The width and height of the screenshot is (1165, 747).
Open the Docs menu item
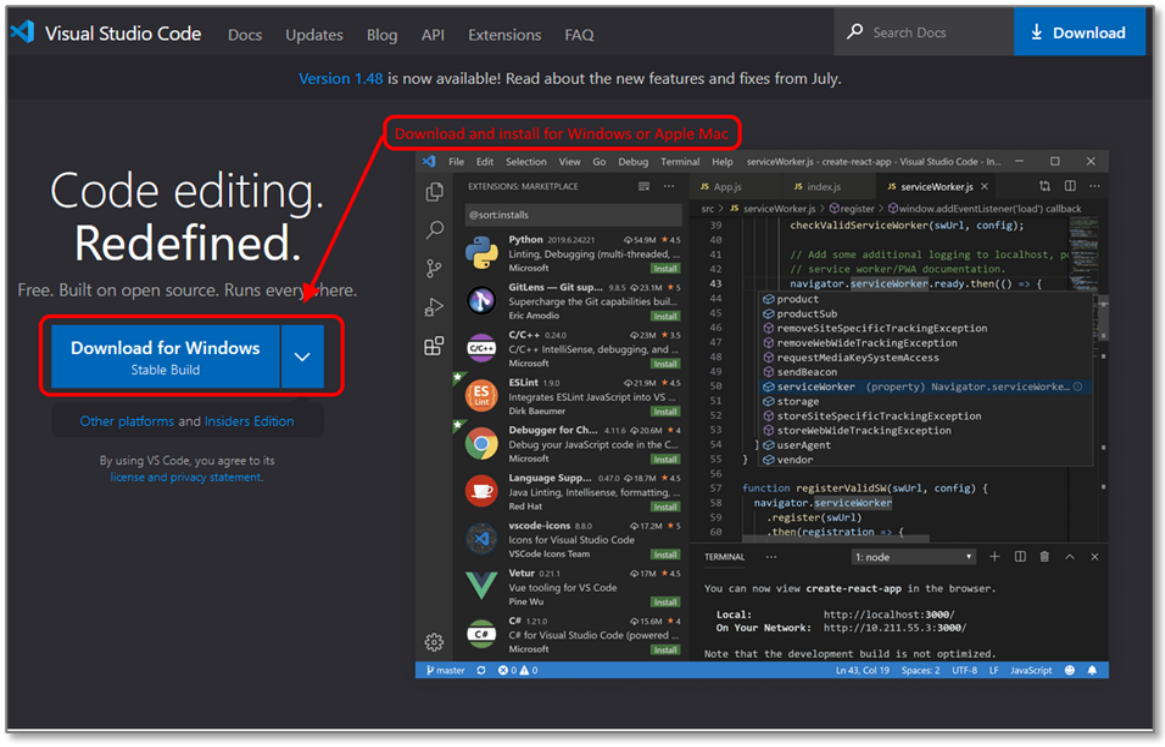(x=244, y=35)
